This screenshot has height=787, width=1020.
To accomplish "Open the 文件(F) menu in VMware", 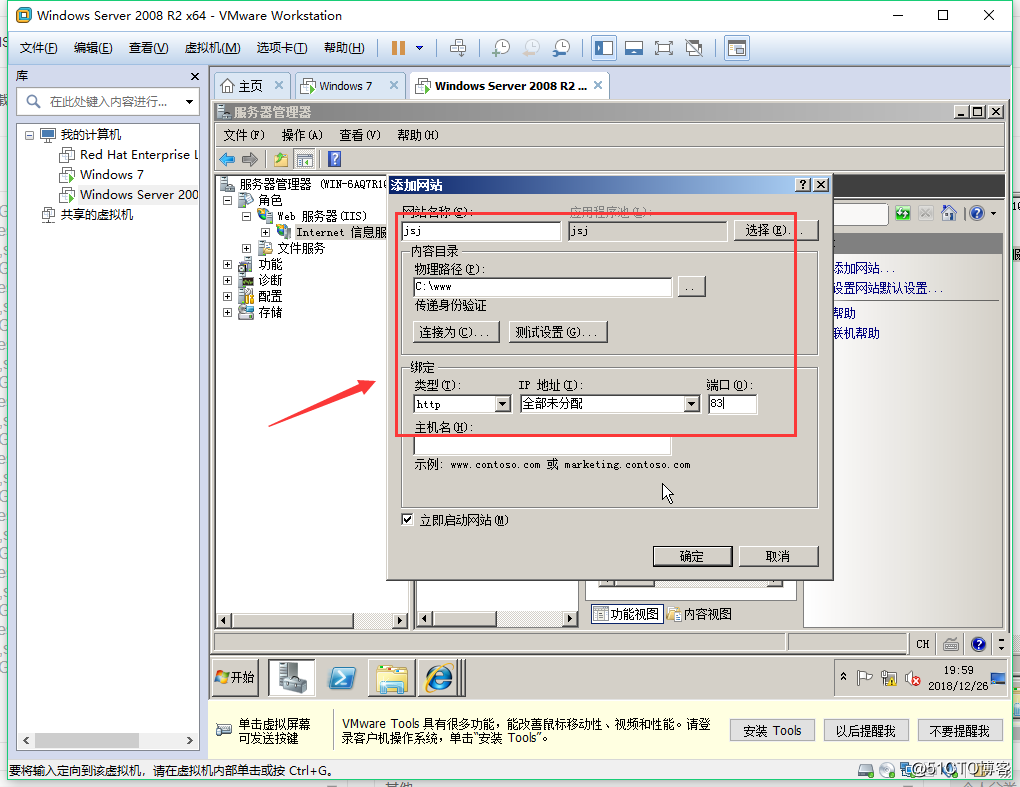I will [38, 48].
